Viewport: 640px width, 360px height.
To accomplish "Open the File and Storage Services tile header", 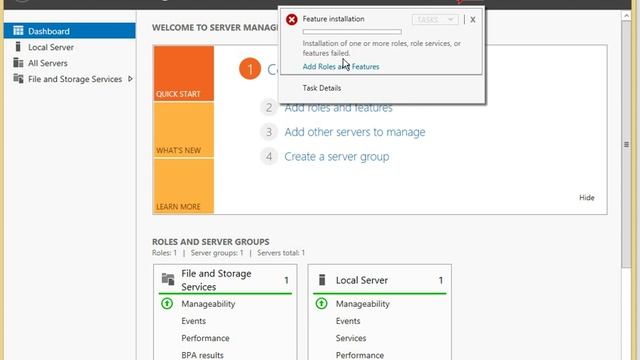I will tap(225, 280).
